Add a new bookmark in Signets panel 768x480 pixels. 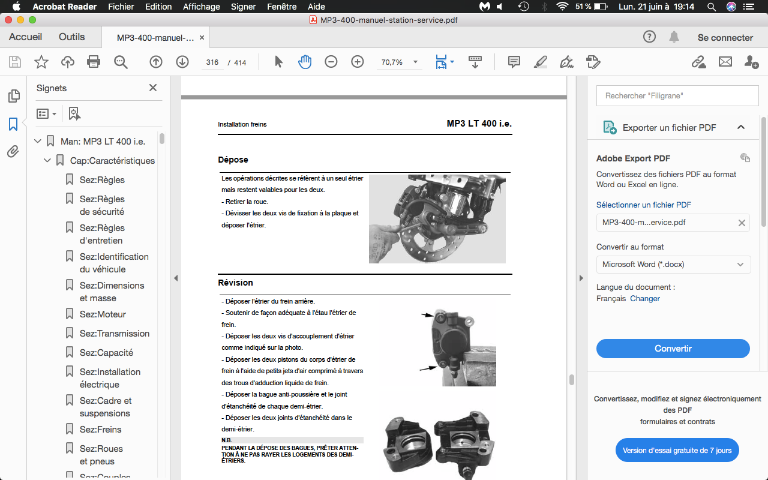click(x=74, y=114)
